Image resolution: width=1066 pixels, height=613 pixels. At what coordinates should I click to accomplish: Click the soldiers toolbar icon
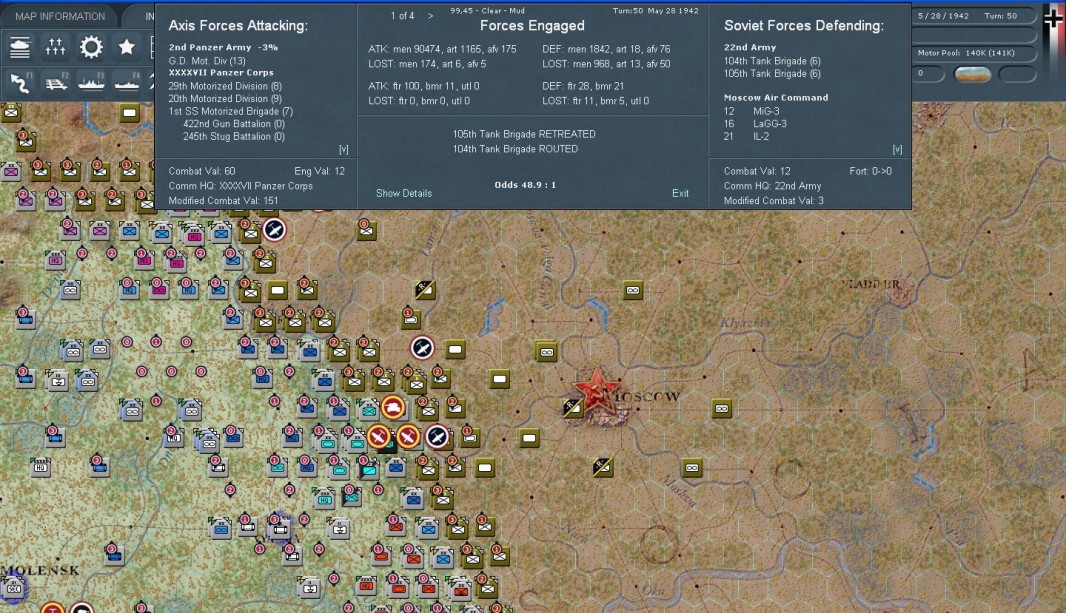(56, 46)
